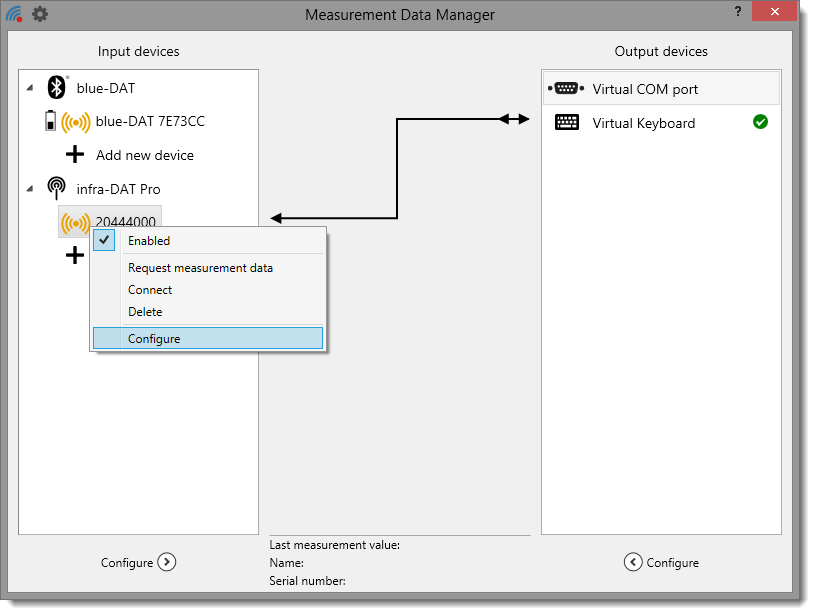The height and width of the screenshot is (615, 815).
Task: Collapse the infra-DAT Pro tree group
Action: (x=29, y=189)
